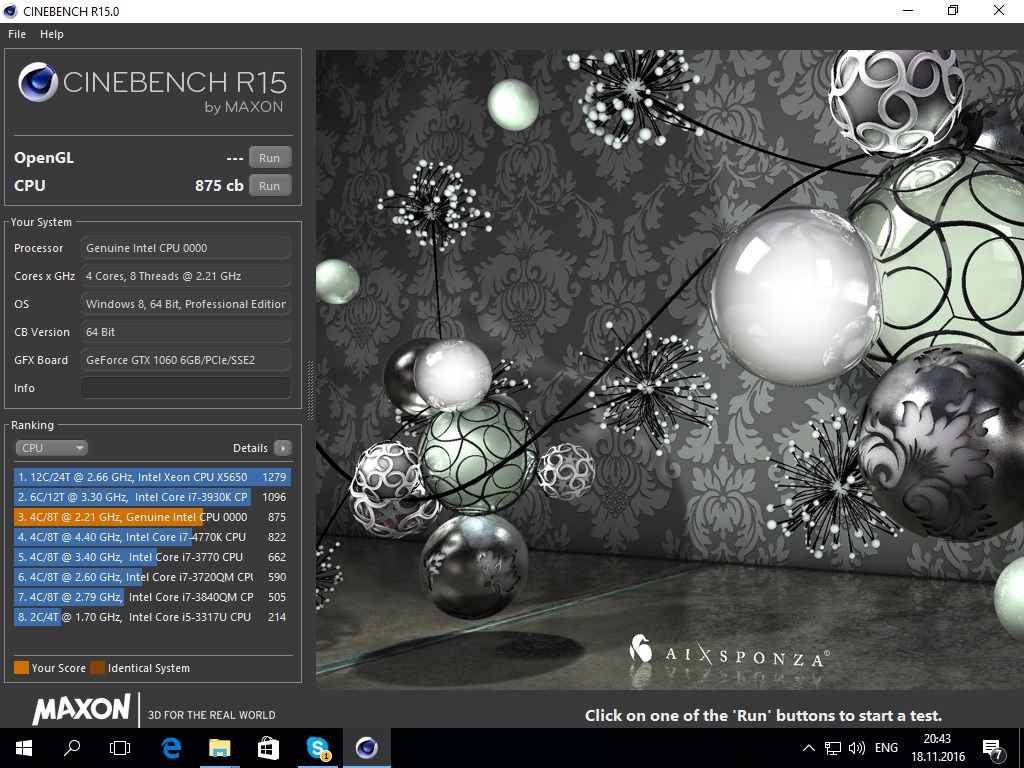Image resolution: width=1024 pixels, height=768 pixels.
Task: Open taskbar Search
Action: (72, 748)
